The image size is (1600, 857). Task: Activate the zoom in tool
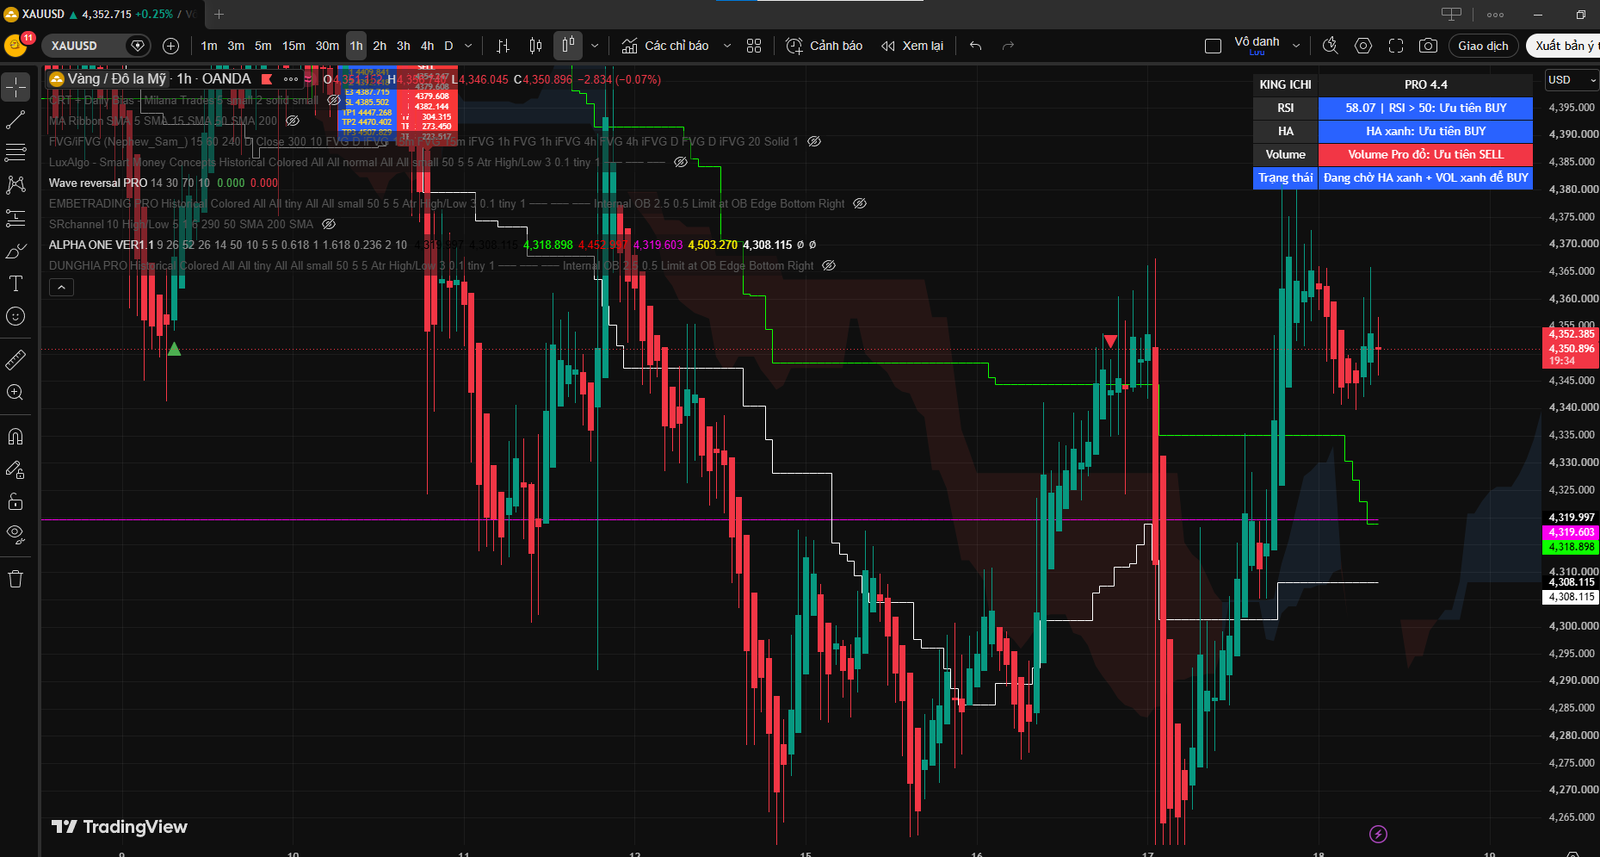click(x=16, y=392)
